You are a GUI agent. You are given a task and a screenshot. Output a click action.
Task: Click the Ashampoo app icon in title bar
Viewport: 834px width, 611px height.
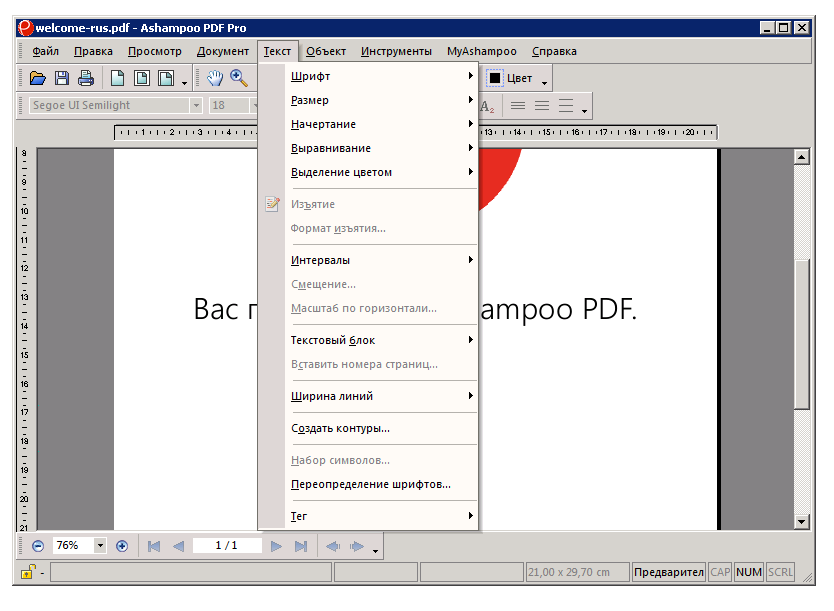click(x=25, y=28)
